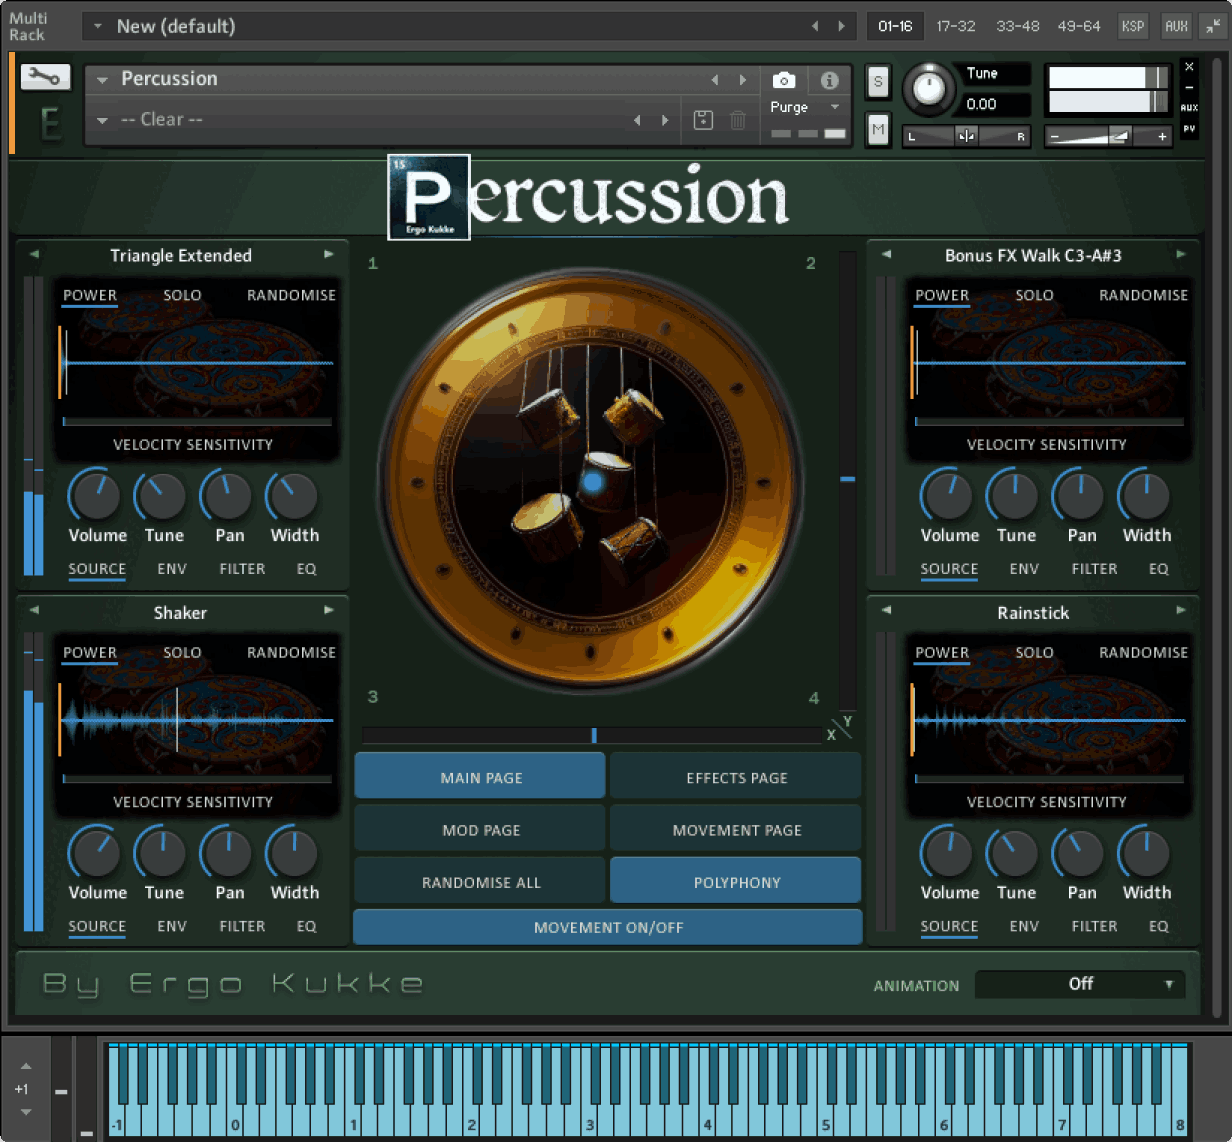Click the main Tune knob

click(929, 89)
